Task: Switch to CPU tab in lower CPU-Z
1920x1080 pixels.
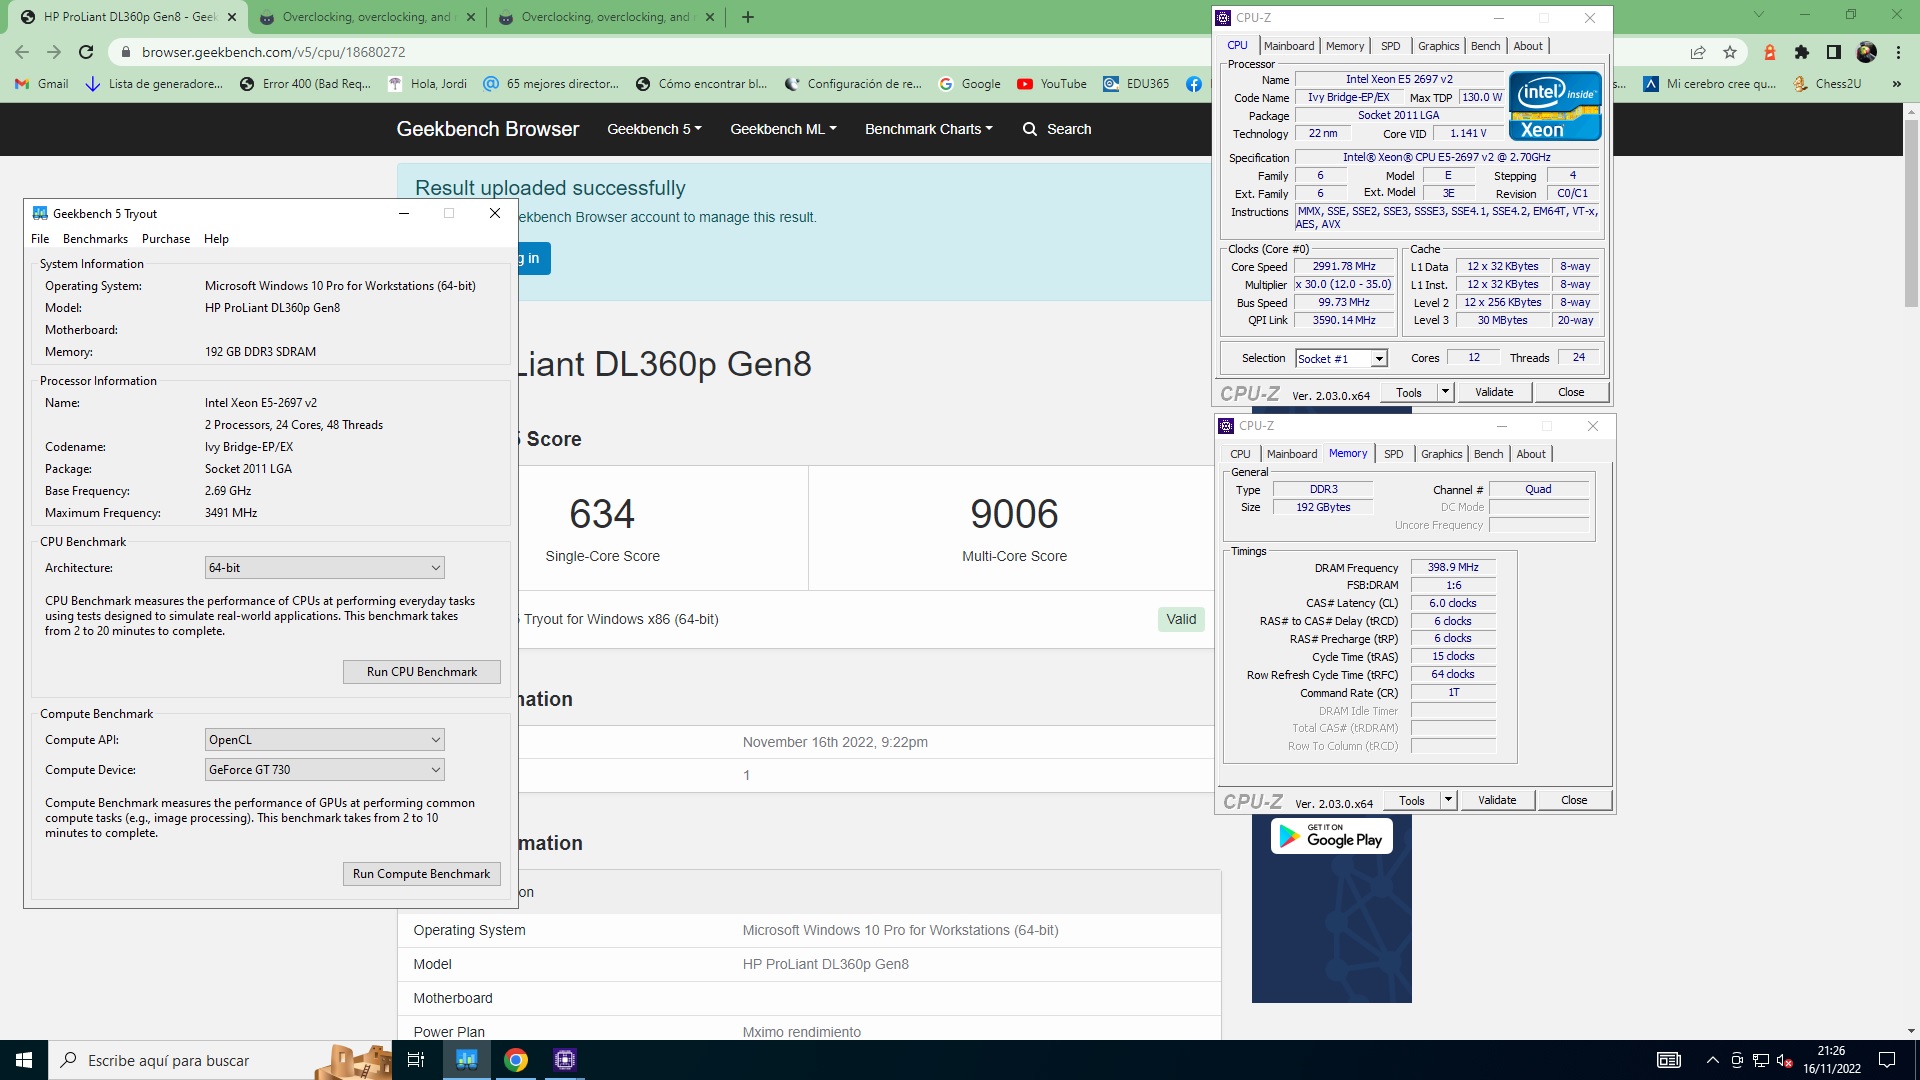Action: [x=1240, y=454]
